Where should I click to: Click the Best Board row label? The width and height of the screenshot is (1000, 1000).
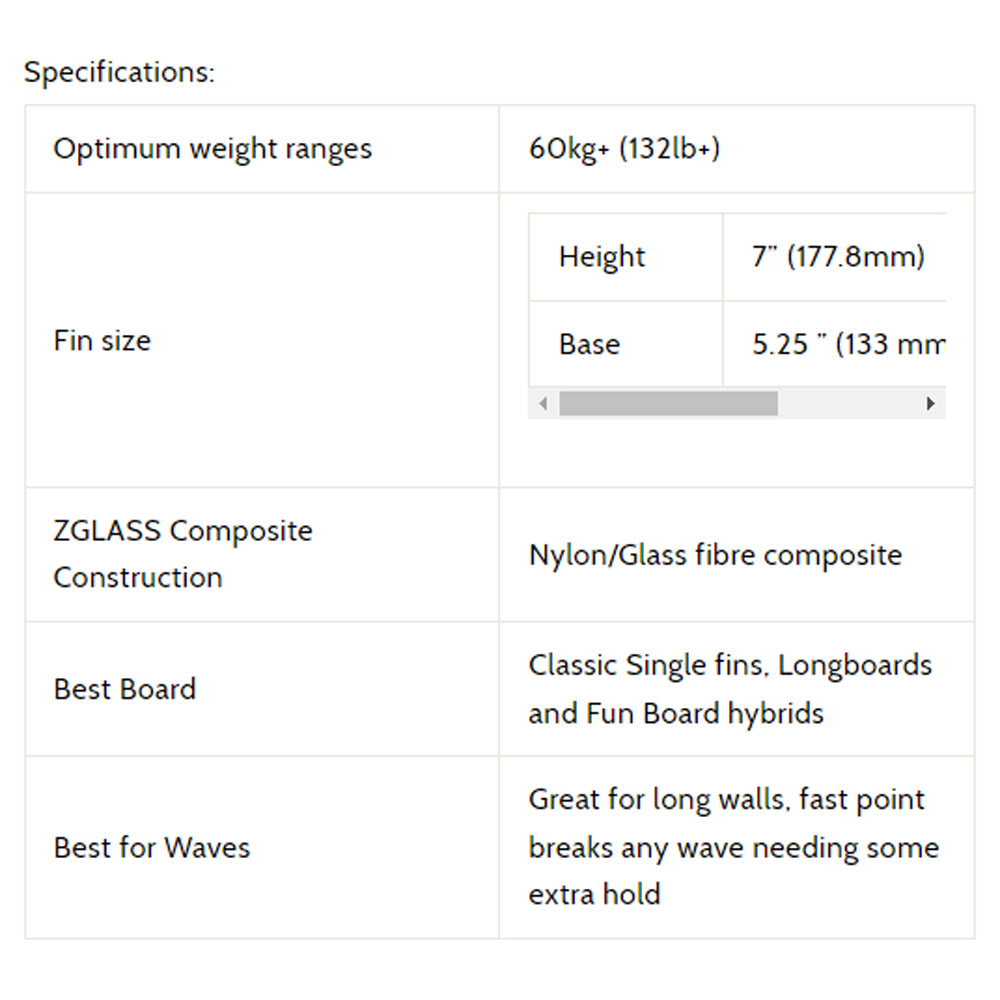125,689
